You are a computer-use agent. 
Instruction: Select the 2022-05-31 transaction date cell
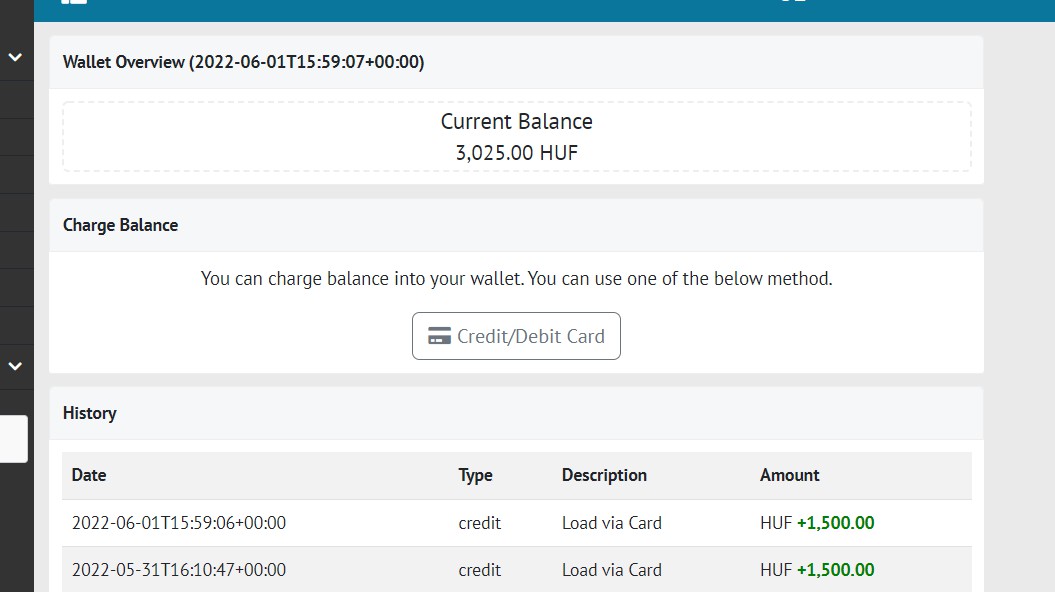pyautogui.click(x=179, y=570)
